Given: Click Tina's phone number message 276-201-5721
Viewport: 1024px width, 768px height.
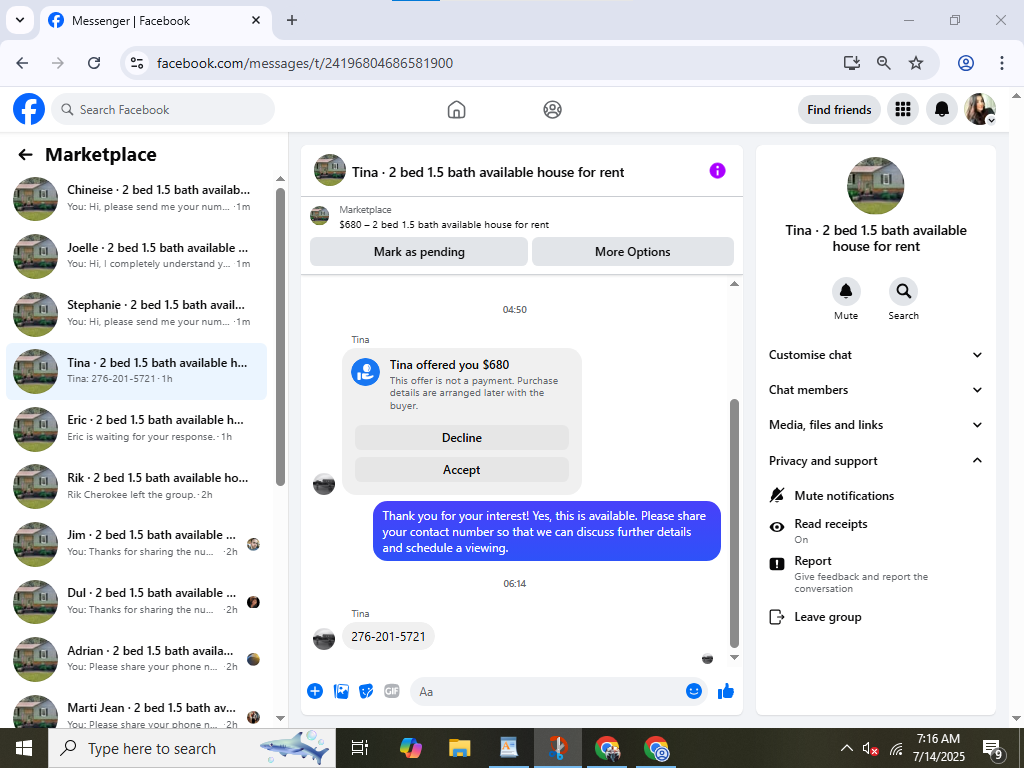Looking at the screenshot, I should [388, 637].
